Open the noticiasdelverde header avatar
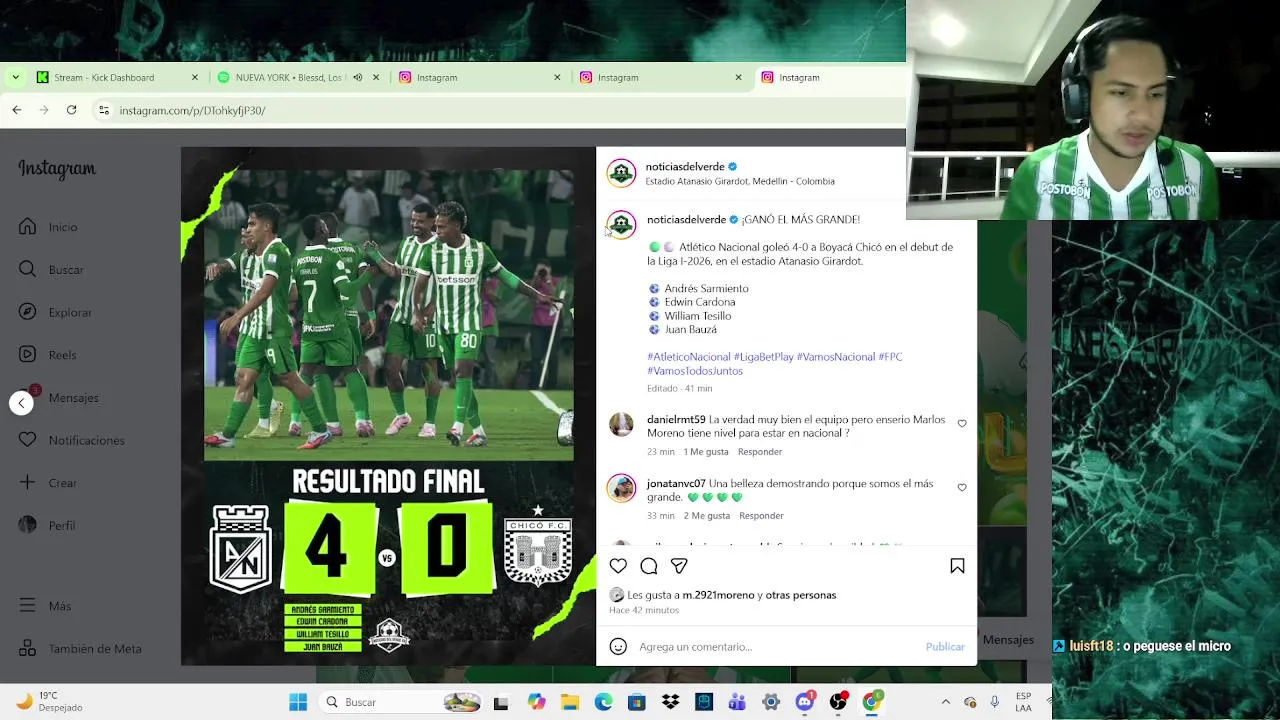Screen dimensions: 1280x720 tap(621, 173)
